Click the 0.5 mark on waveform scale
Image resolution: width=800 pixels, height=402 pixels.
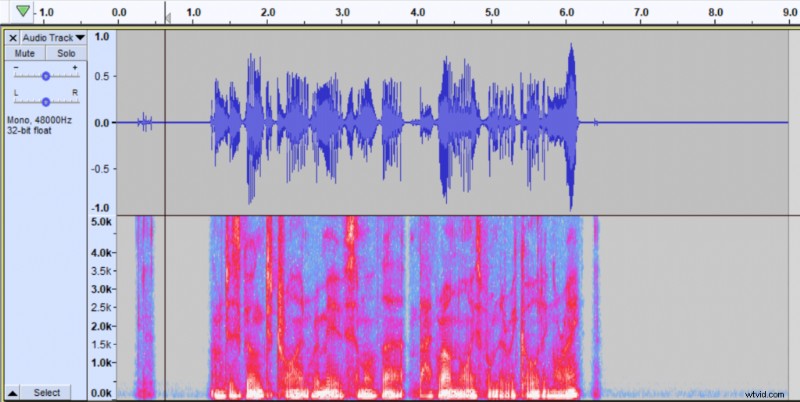pos(102,76)
